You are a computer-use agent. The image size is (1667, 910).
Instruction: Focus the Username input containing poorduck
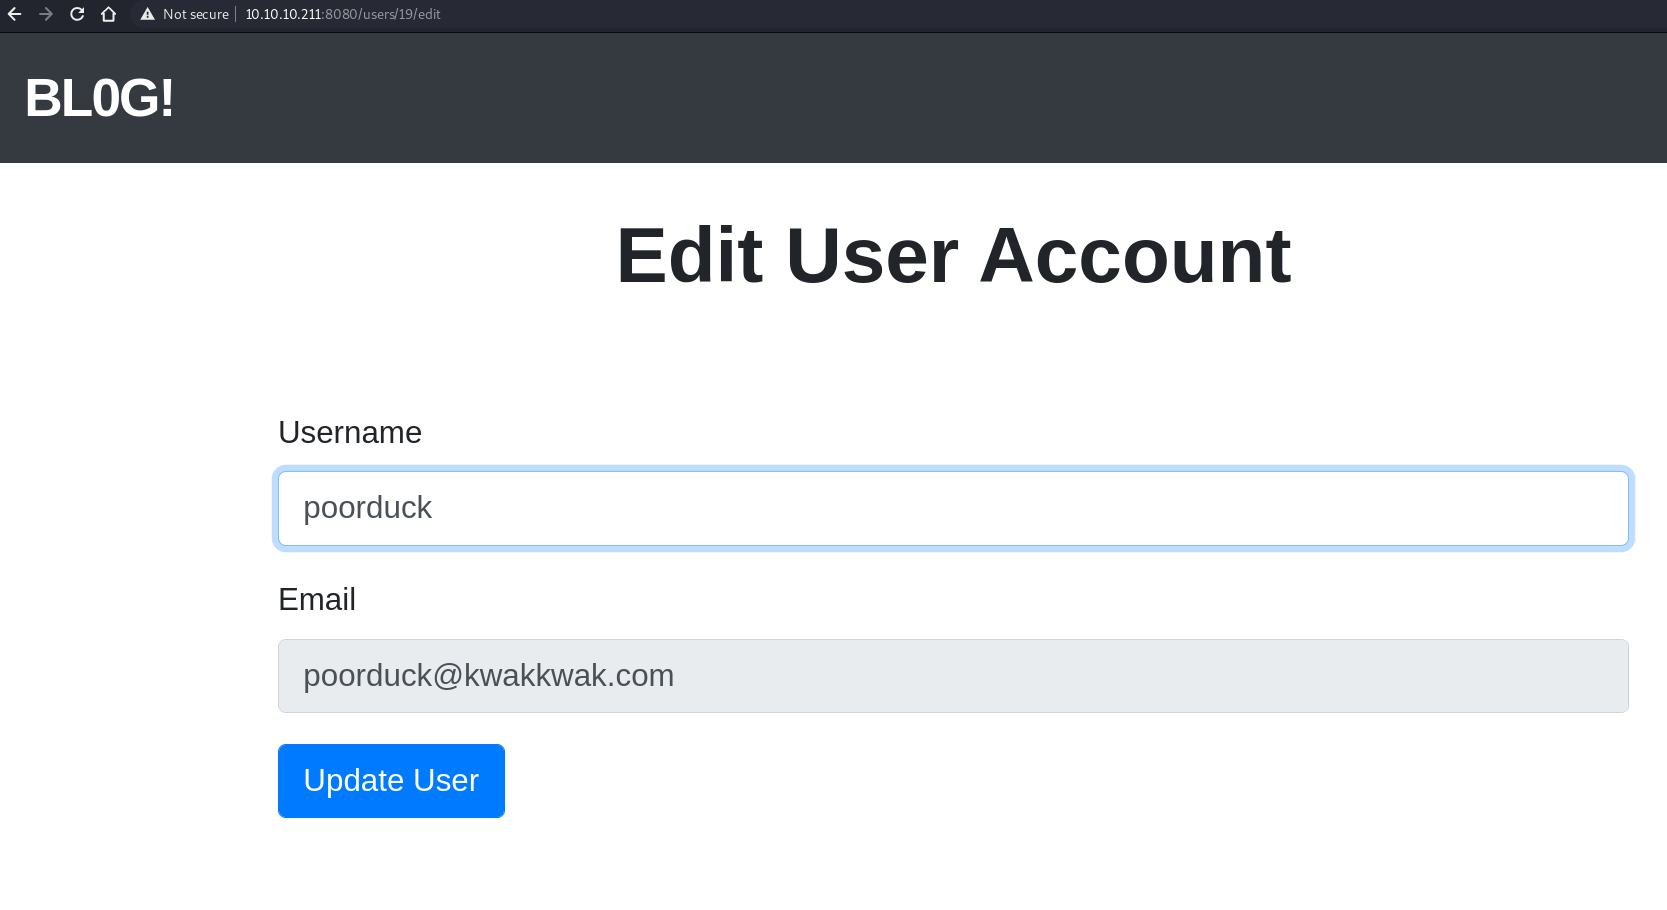click(952, 508)
